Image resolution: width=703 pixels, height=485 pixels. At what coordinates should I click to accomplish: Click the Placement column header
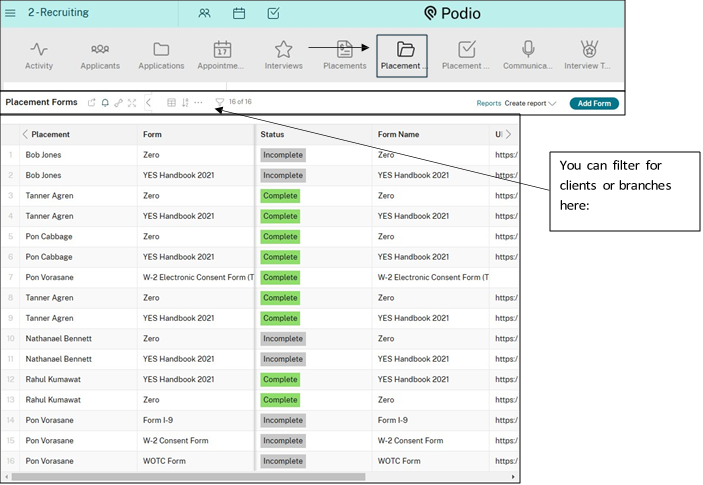[50, 134]
